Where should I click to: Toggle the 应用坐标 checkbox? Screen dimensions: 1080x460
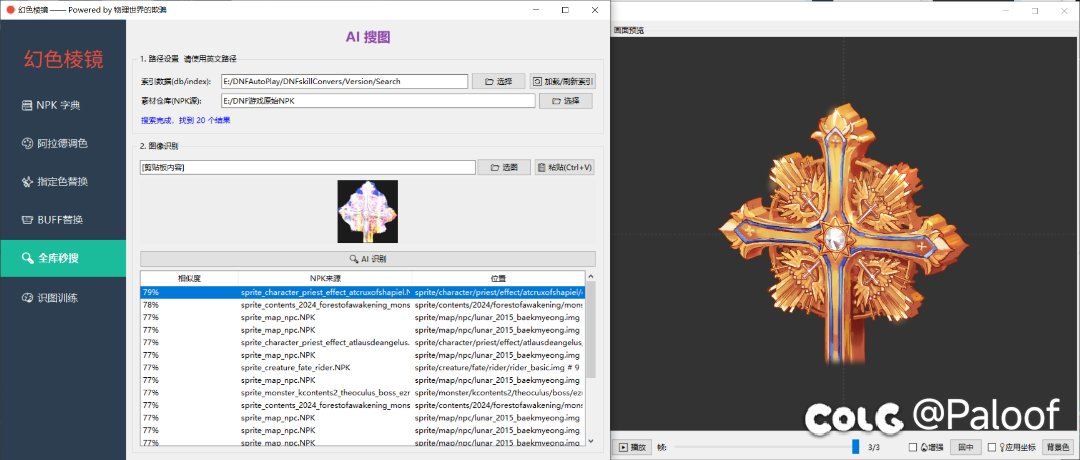991,447
